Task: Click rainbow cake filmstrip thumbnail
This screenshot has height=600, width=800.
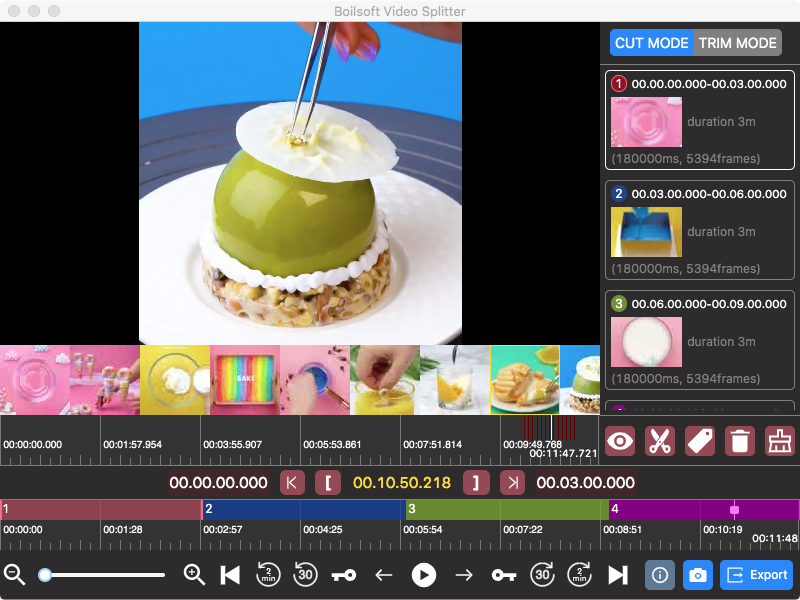Action: coord(245,380)
